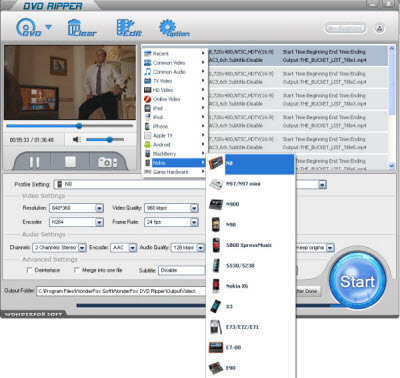Click the Subtitle field showing Disable
This screenshot has width=400, height=378.
point(182,270)
